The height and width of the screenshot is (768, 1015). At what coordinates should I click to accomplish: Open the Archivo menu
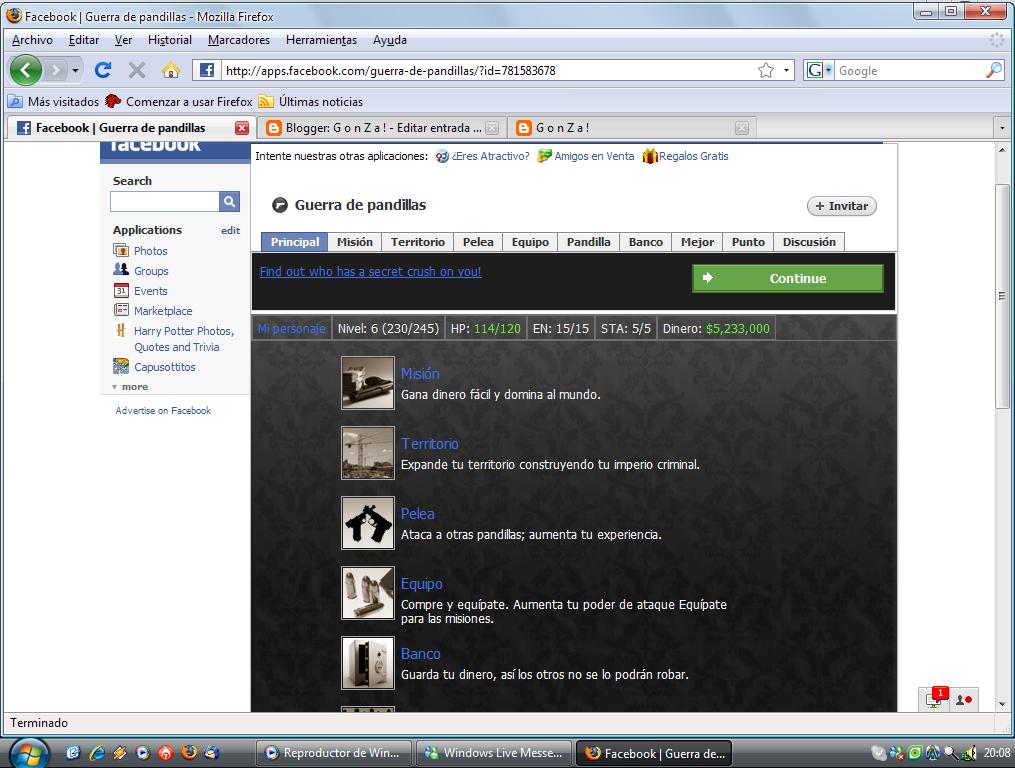[32, 40]
